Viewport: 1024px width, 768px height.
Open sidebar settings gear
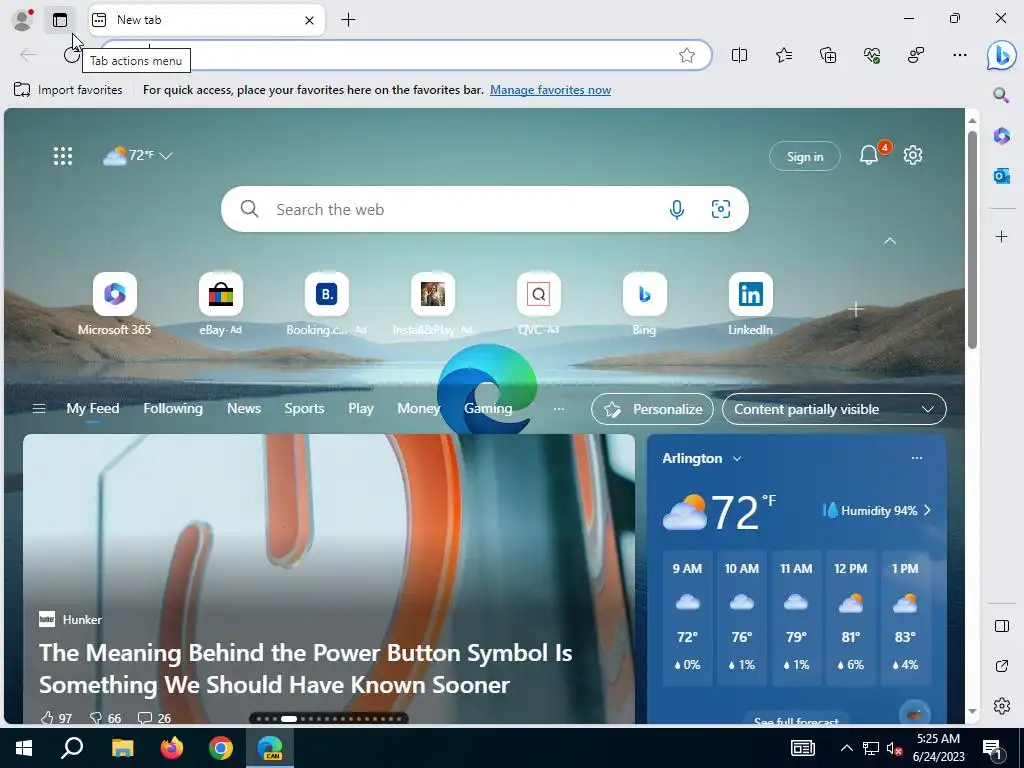pos(1002,706)
